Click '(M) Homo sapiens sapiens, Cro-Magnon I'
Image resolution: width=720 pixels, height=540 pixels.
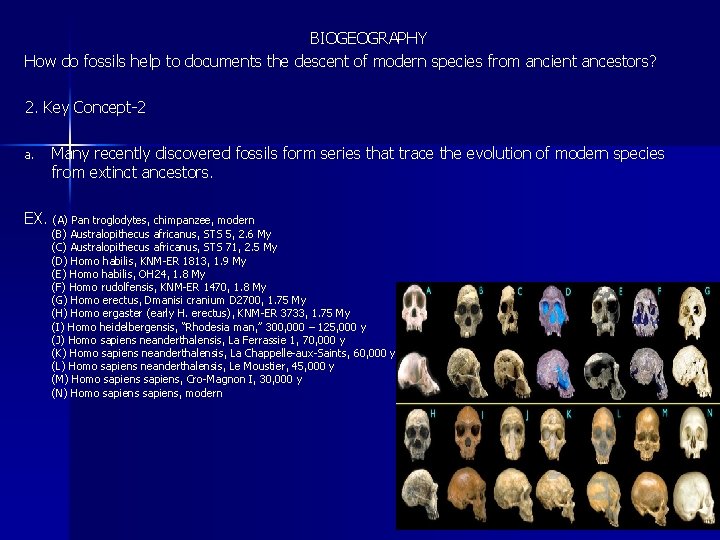pyautogui.click(x=177, y=379)
